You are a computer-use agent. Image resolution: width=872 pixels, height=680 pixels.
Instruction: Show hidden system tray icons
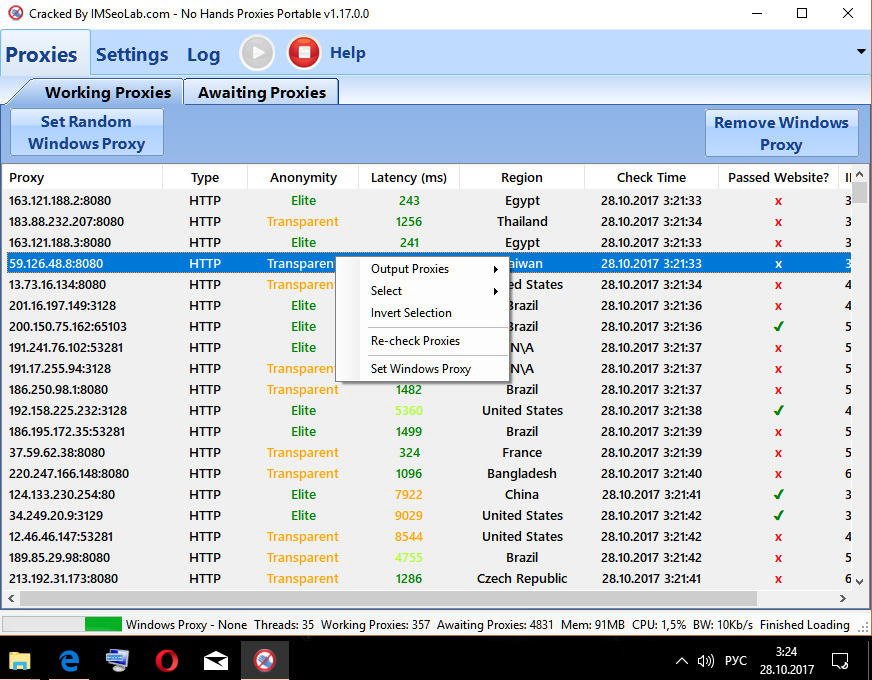pyautogui.click(x=682, y=661)
